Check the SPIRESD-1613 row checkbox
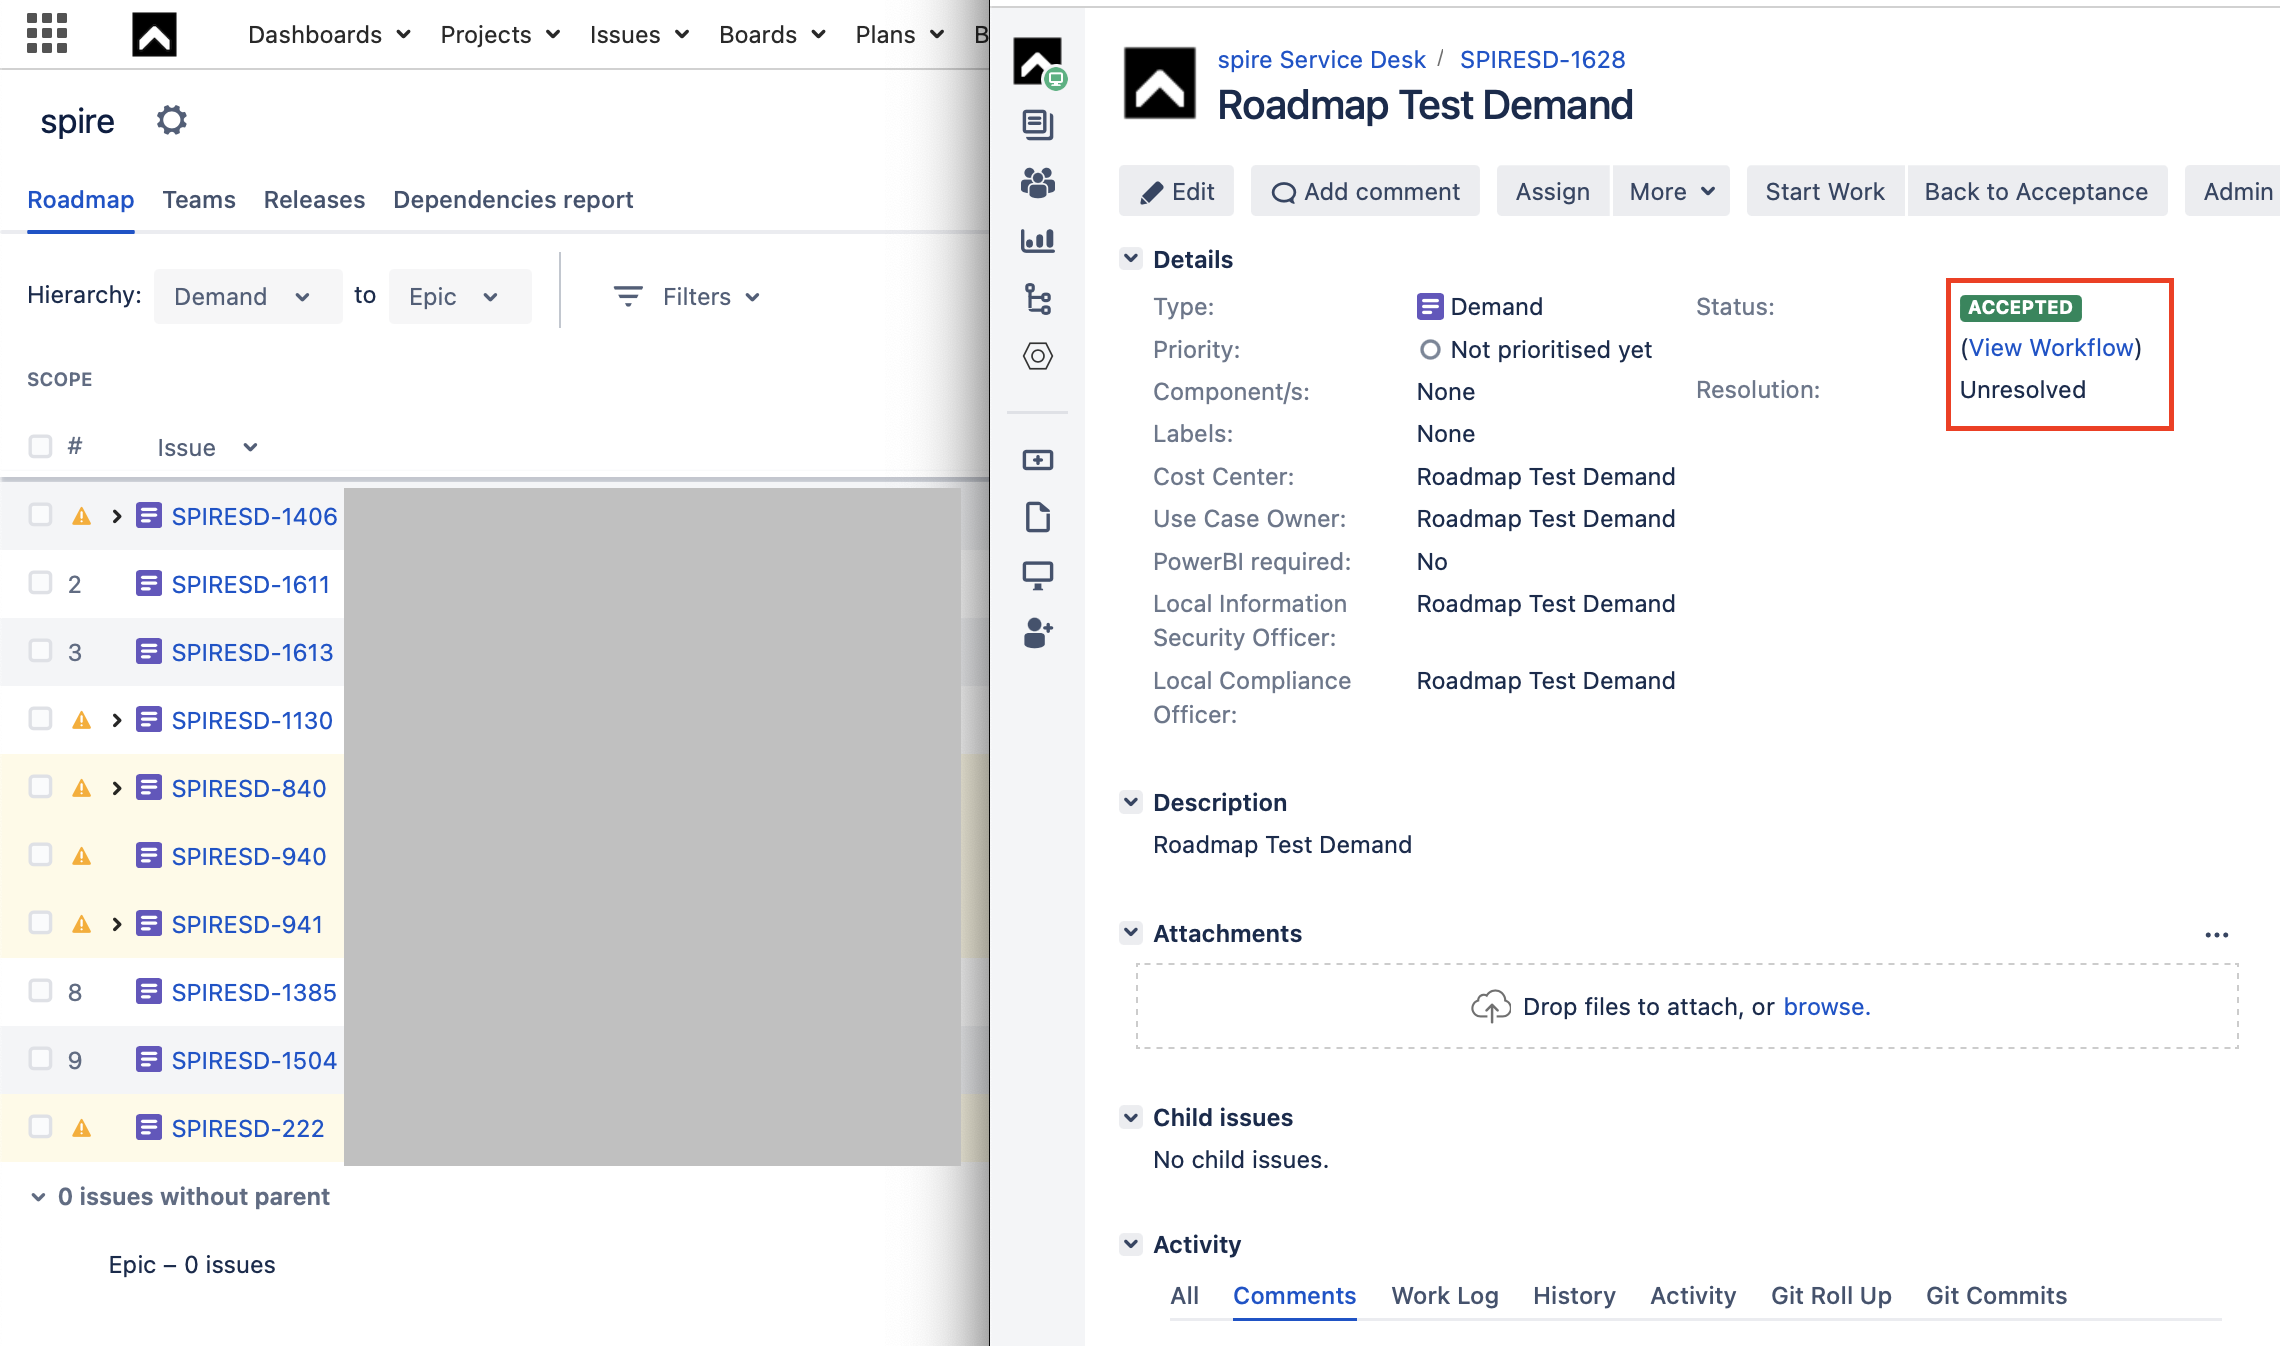 40,651
